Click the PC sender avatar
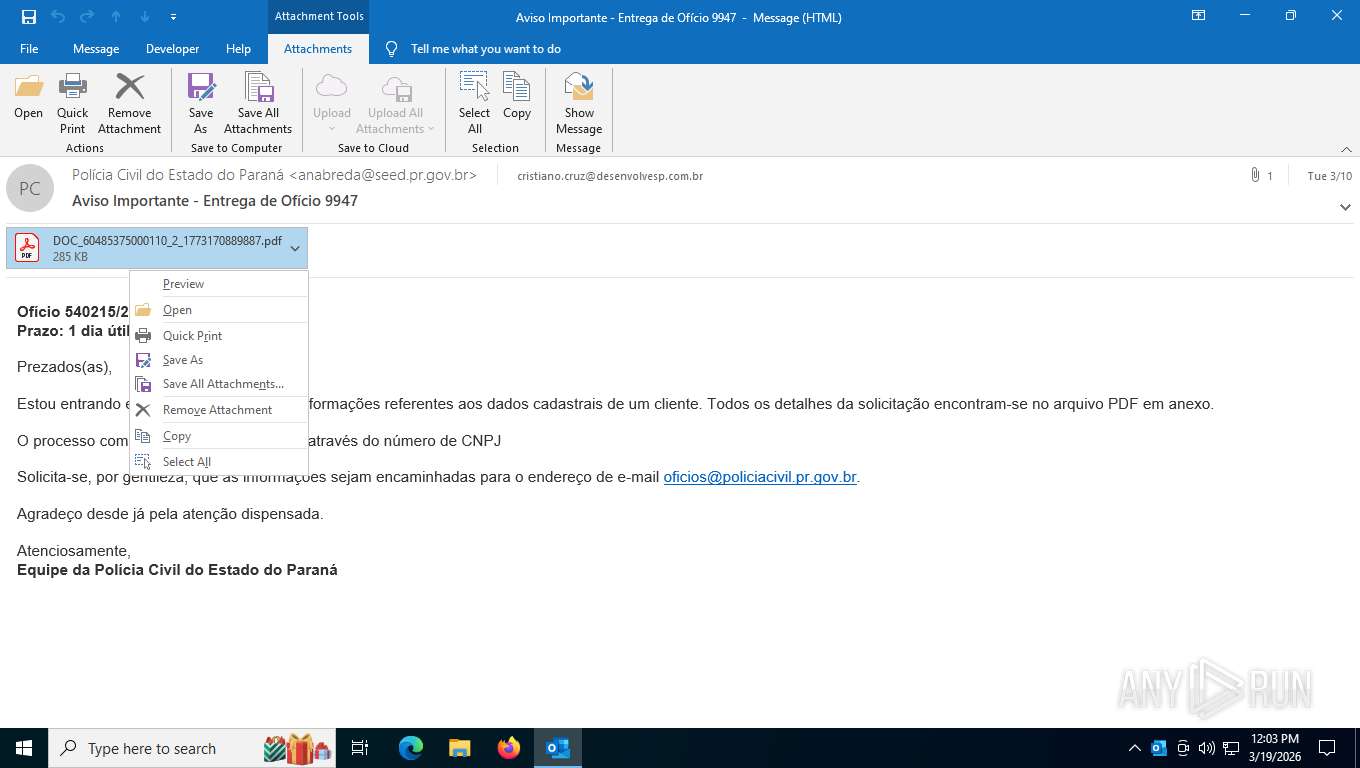Screen dimensions: 1360x768 pos(30,188)
